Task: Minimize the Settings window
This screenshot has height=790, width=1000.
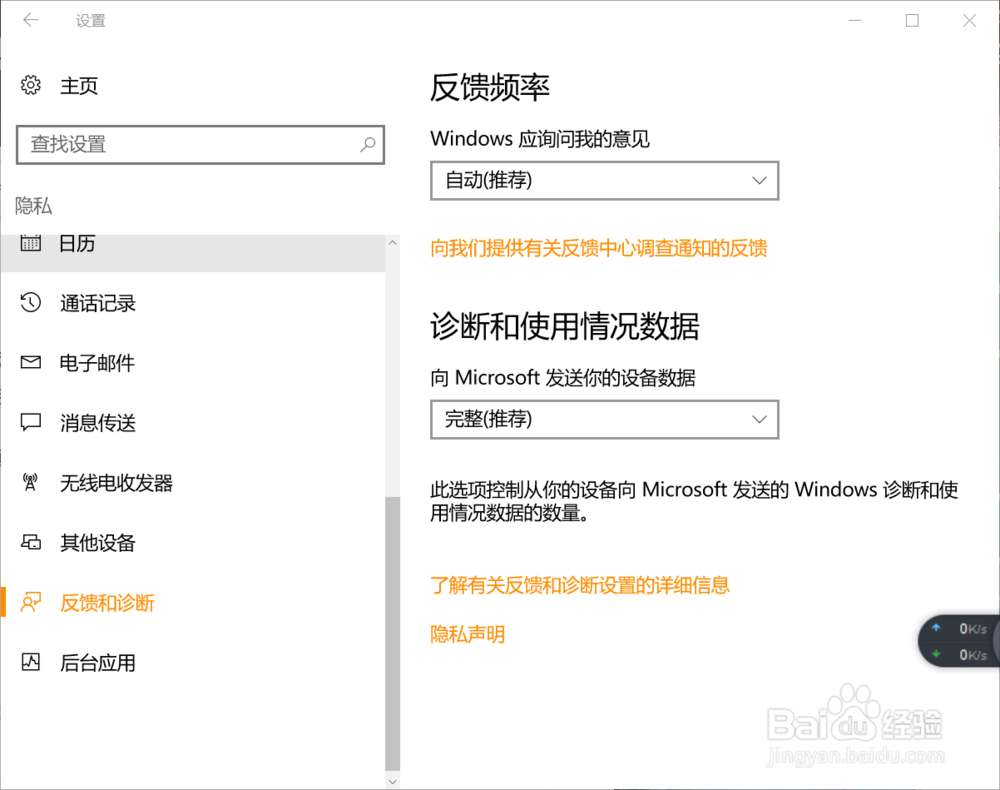Action: (x=855, y=20)
